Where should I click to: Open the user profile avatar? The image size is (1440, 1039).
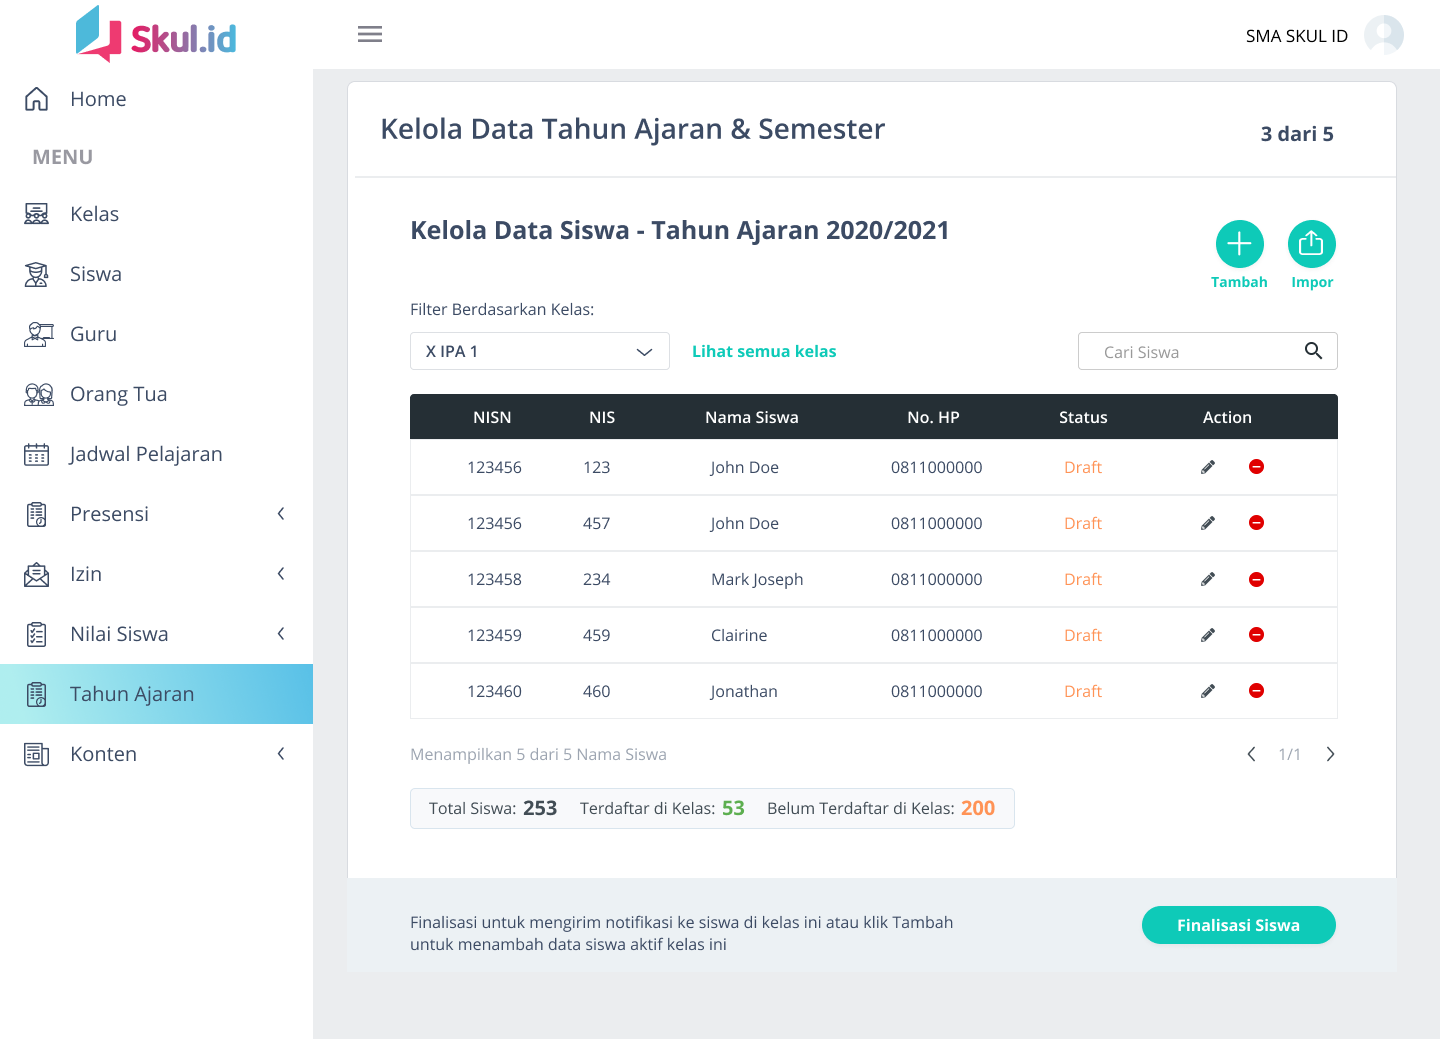pyautogui.click(x=1383, y=35)
